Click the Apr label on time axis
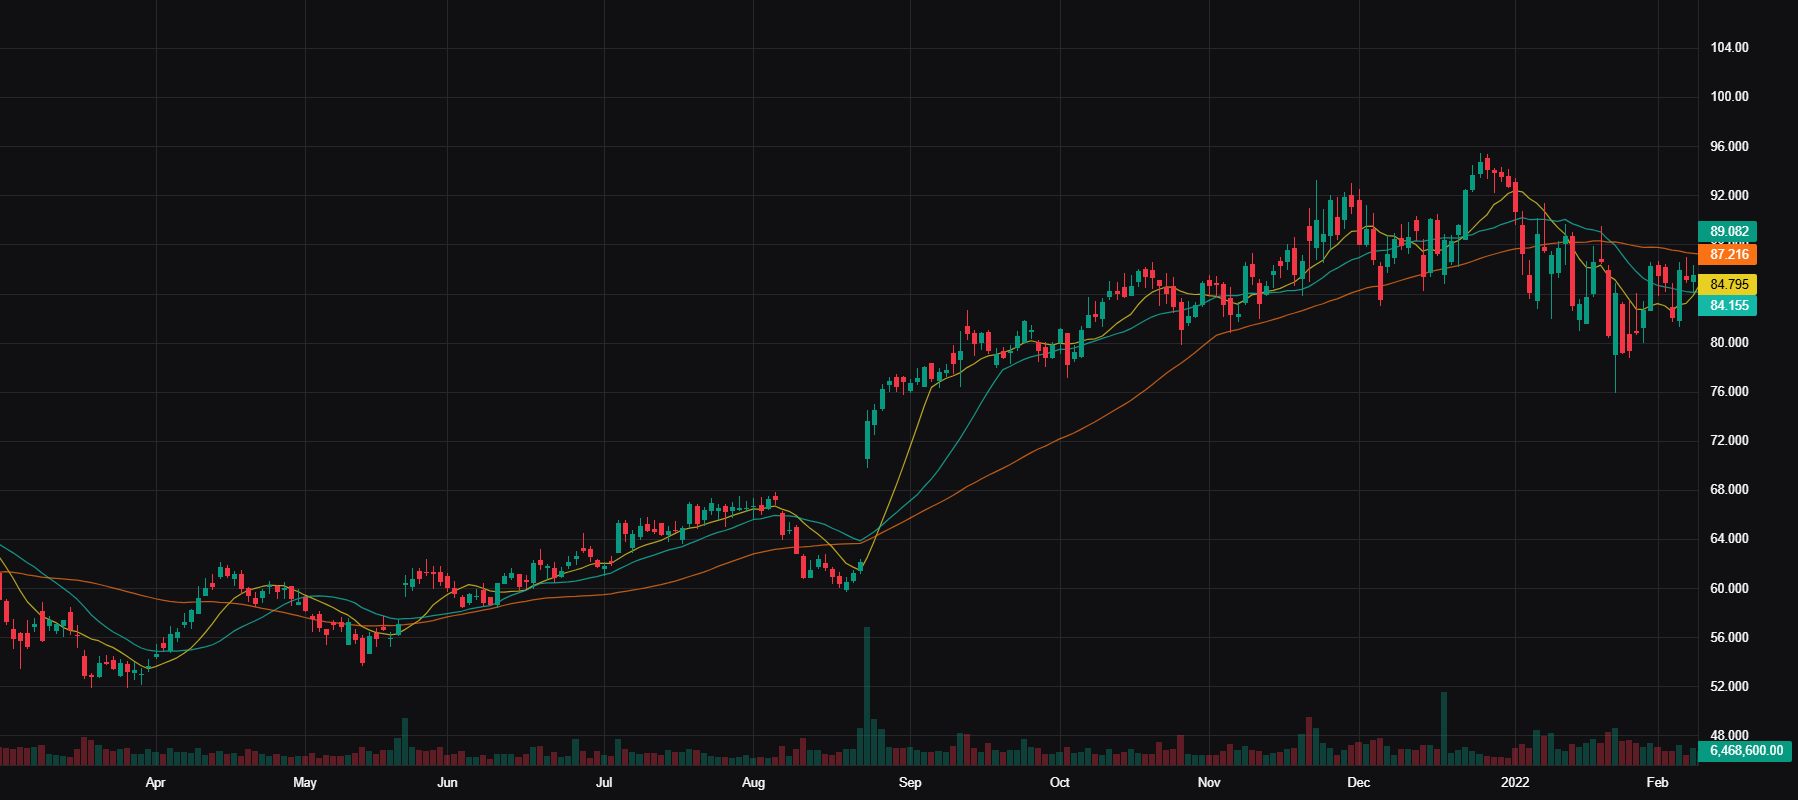The image size is (1798, 800). point(155,783)
